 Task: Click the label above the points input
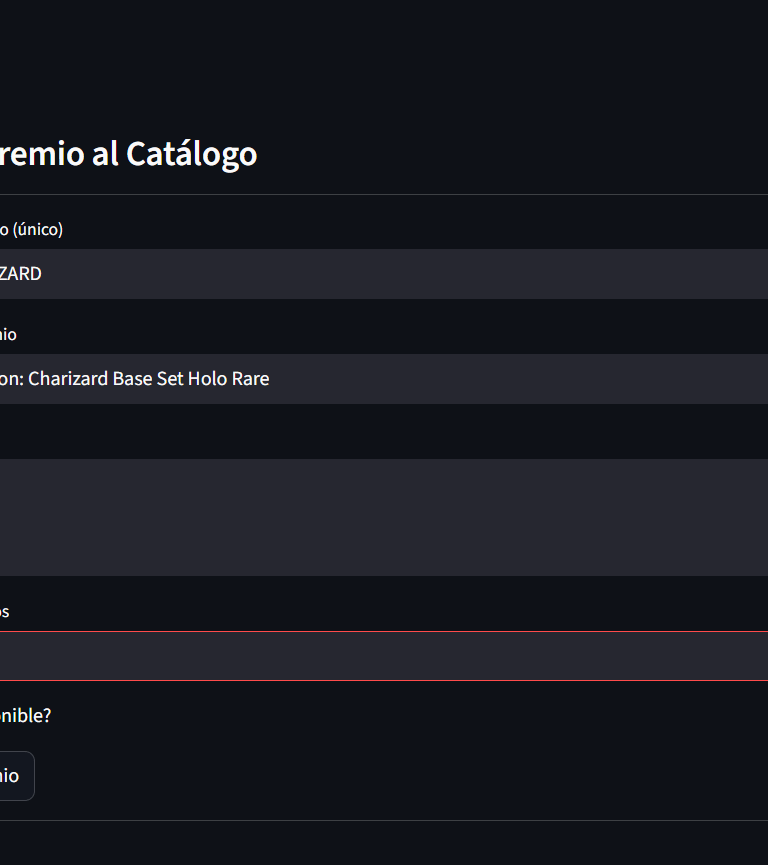pyautogui.click(x=5, y=611)
